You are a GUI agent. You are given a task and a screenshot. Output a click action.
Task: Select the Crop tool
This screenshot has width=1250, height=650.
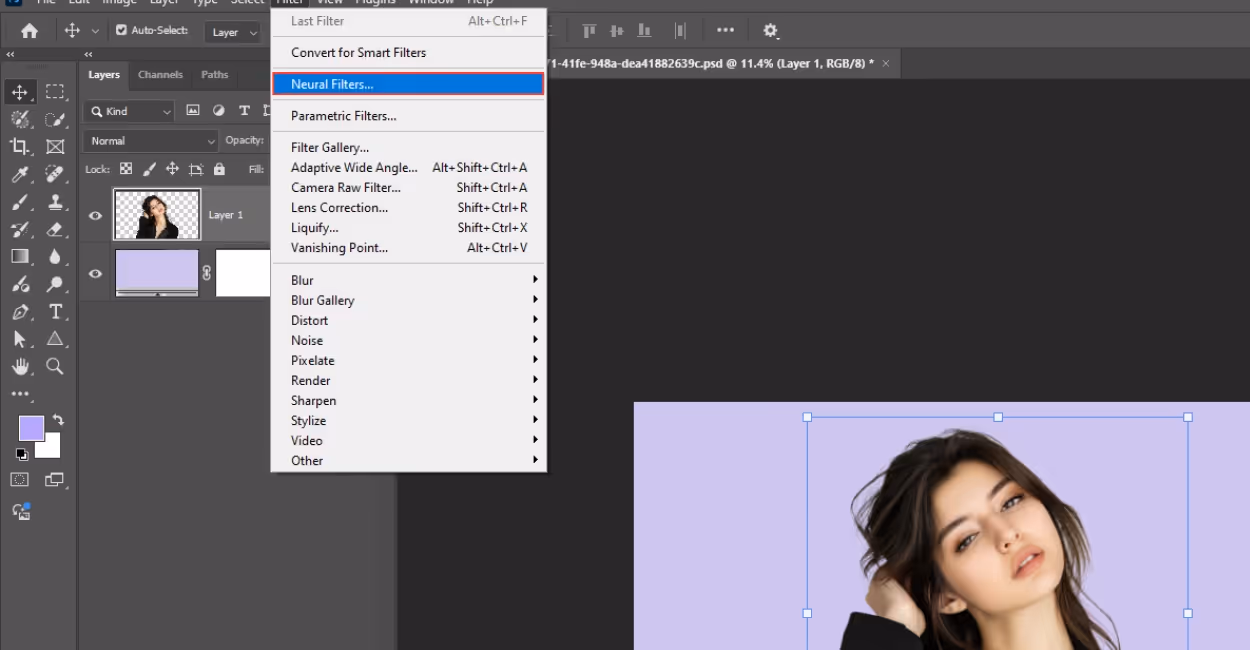click(x=20, y=147)
